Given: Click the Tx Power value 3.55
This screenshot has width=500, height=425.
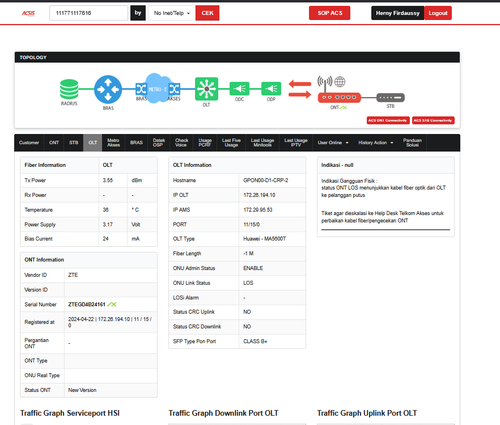Looking at the screenshot, I should pyautogui.click(x=108, y=180).
